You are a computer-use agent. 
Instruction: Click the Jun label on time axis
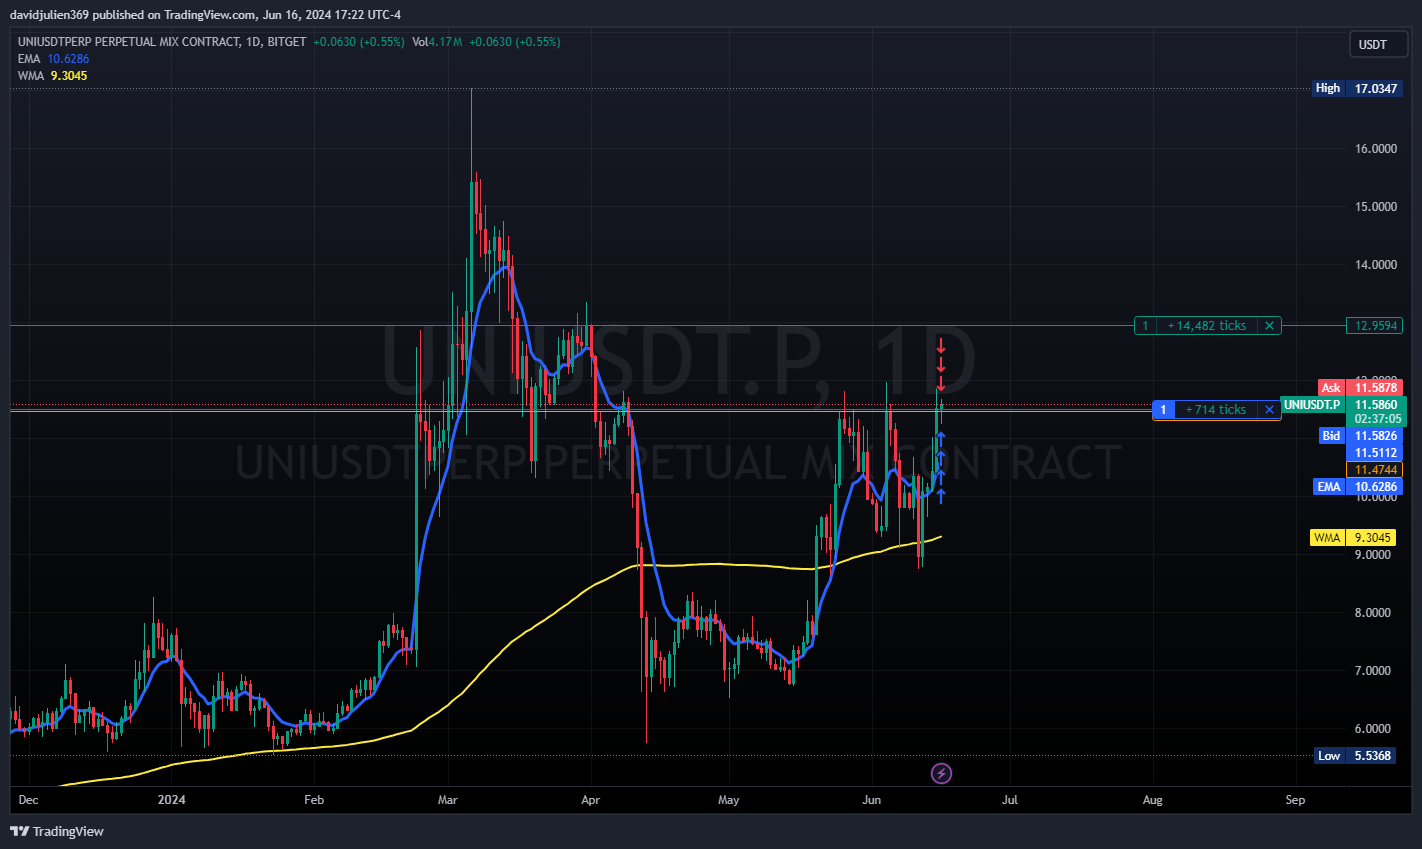pyautogui.click(x=872, y=799)
